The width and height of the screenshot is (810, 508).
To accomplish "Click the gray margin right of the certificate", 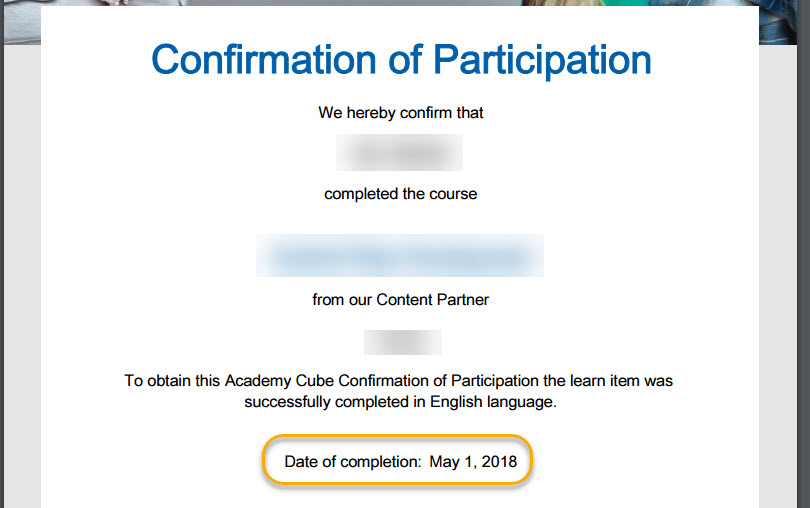I will (x=778, y=276).
